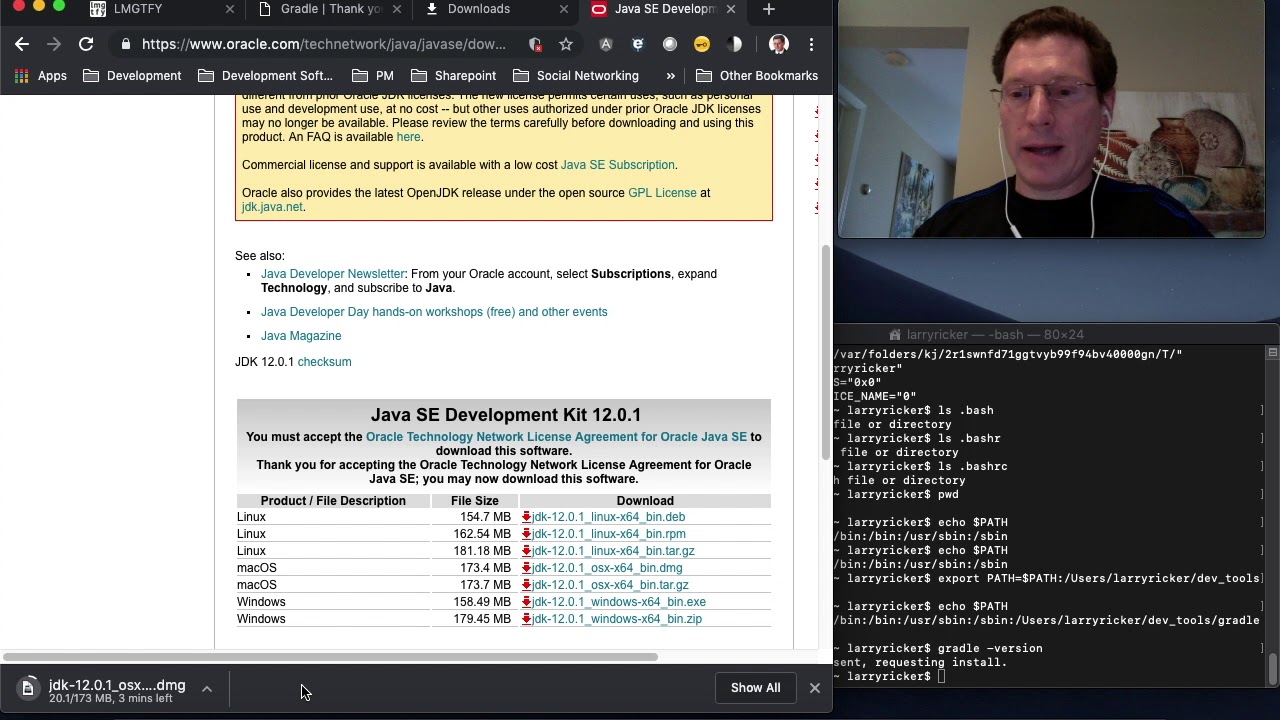1280x720 pixels.
Task: Click the Product / File Description header
Action: click(333, 501)
